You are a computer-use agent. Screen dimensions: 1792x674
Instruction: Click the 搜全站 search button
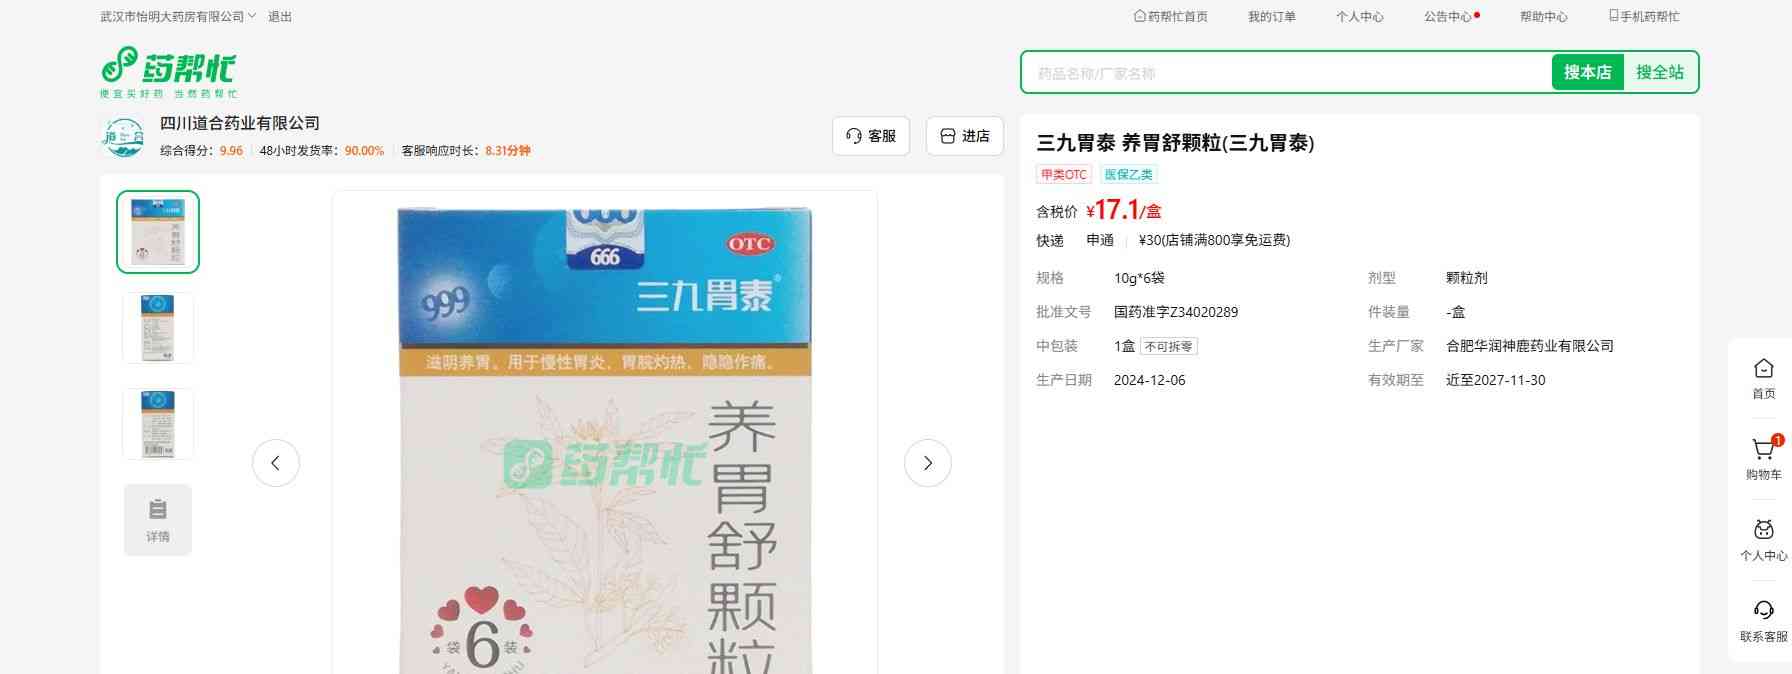click(1659, 73)
